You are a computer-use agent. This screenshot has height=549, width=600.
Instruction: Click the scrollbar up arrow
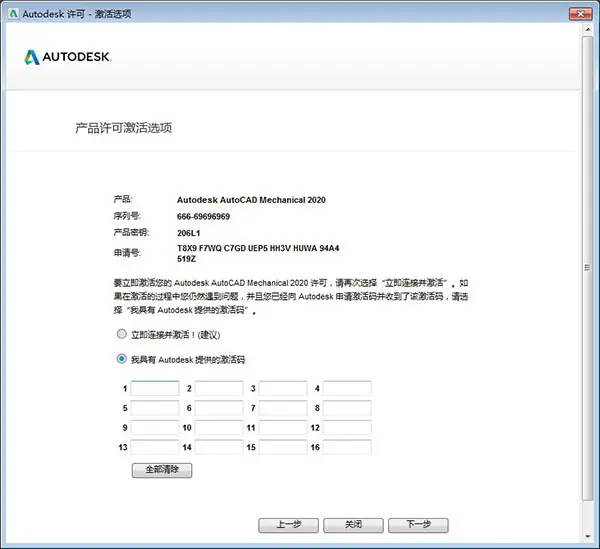tap(588, 29)
